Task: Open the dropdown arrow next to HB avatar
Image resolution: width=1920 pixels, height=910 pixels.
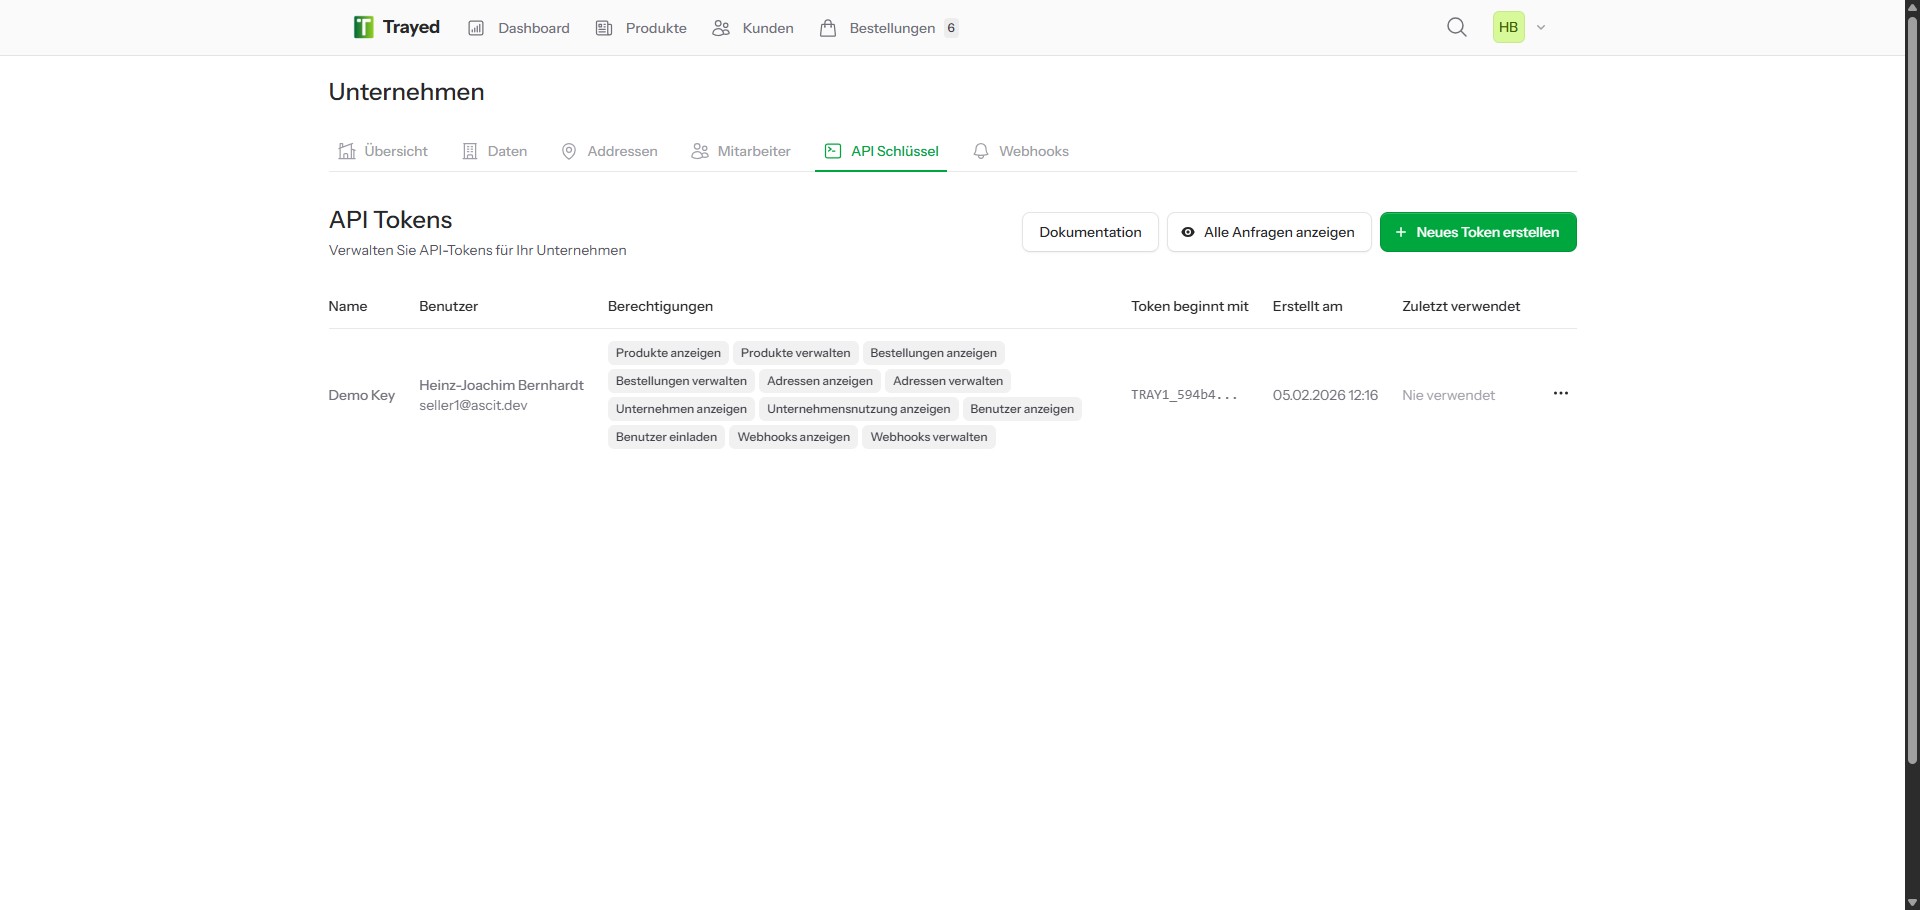Action: coord(1541,27)
